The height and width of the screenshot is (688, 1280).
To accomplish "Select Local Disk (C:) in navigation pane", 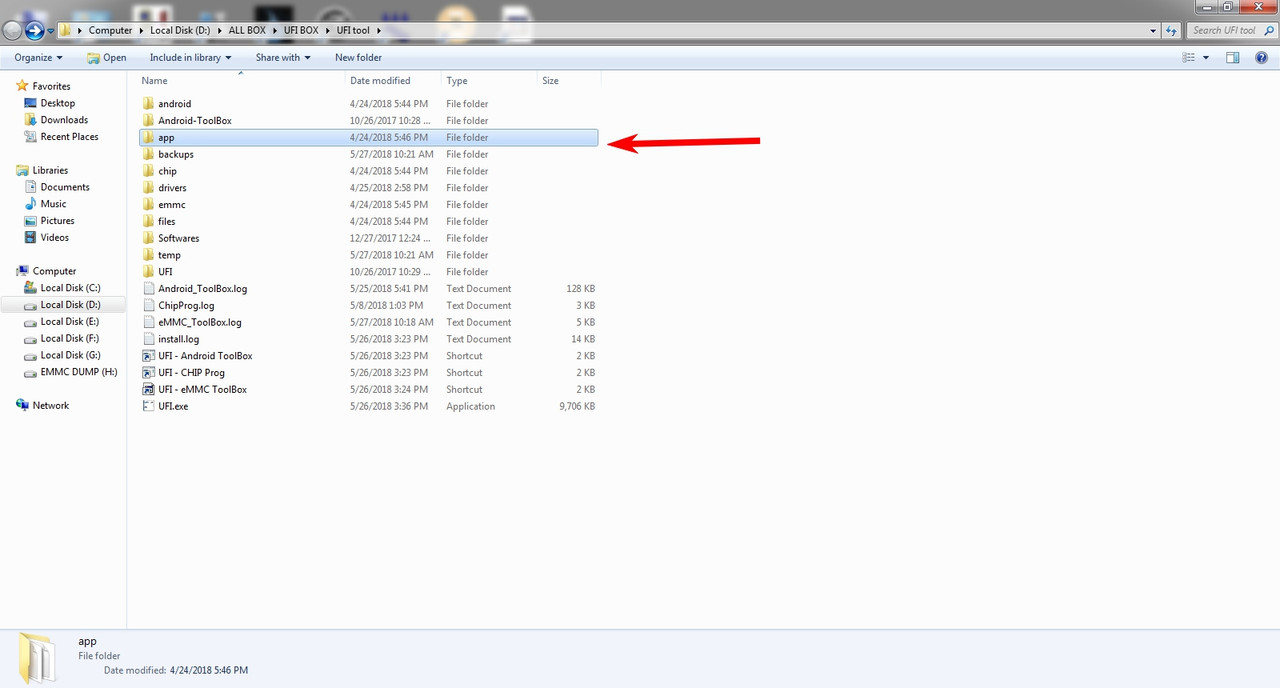I will 70,288.
